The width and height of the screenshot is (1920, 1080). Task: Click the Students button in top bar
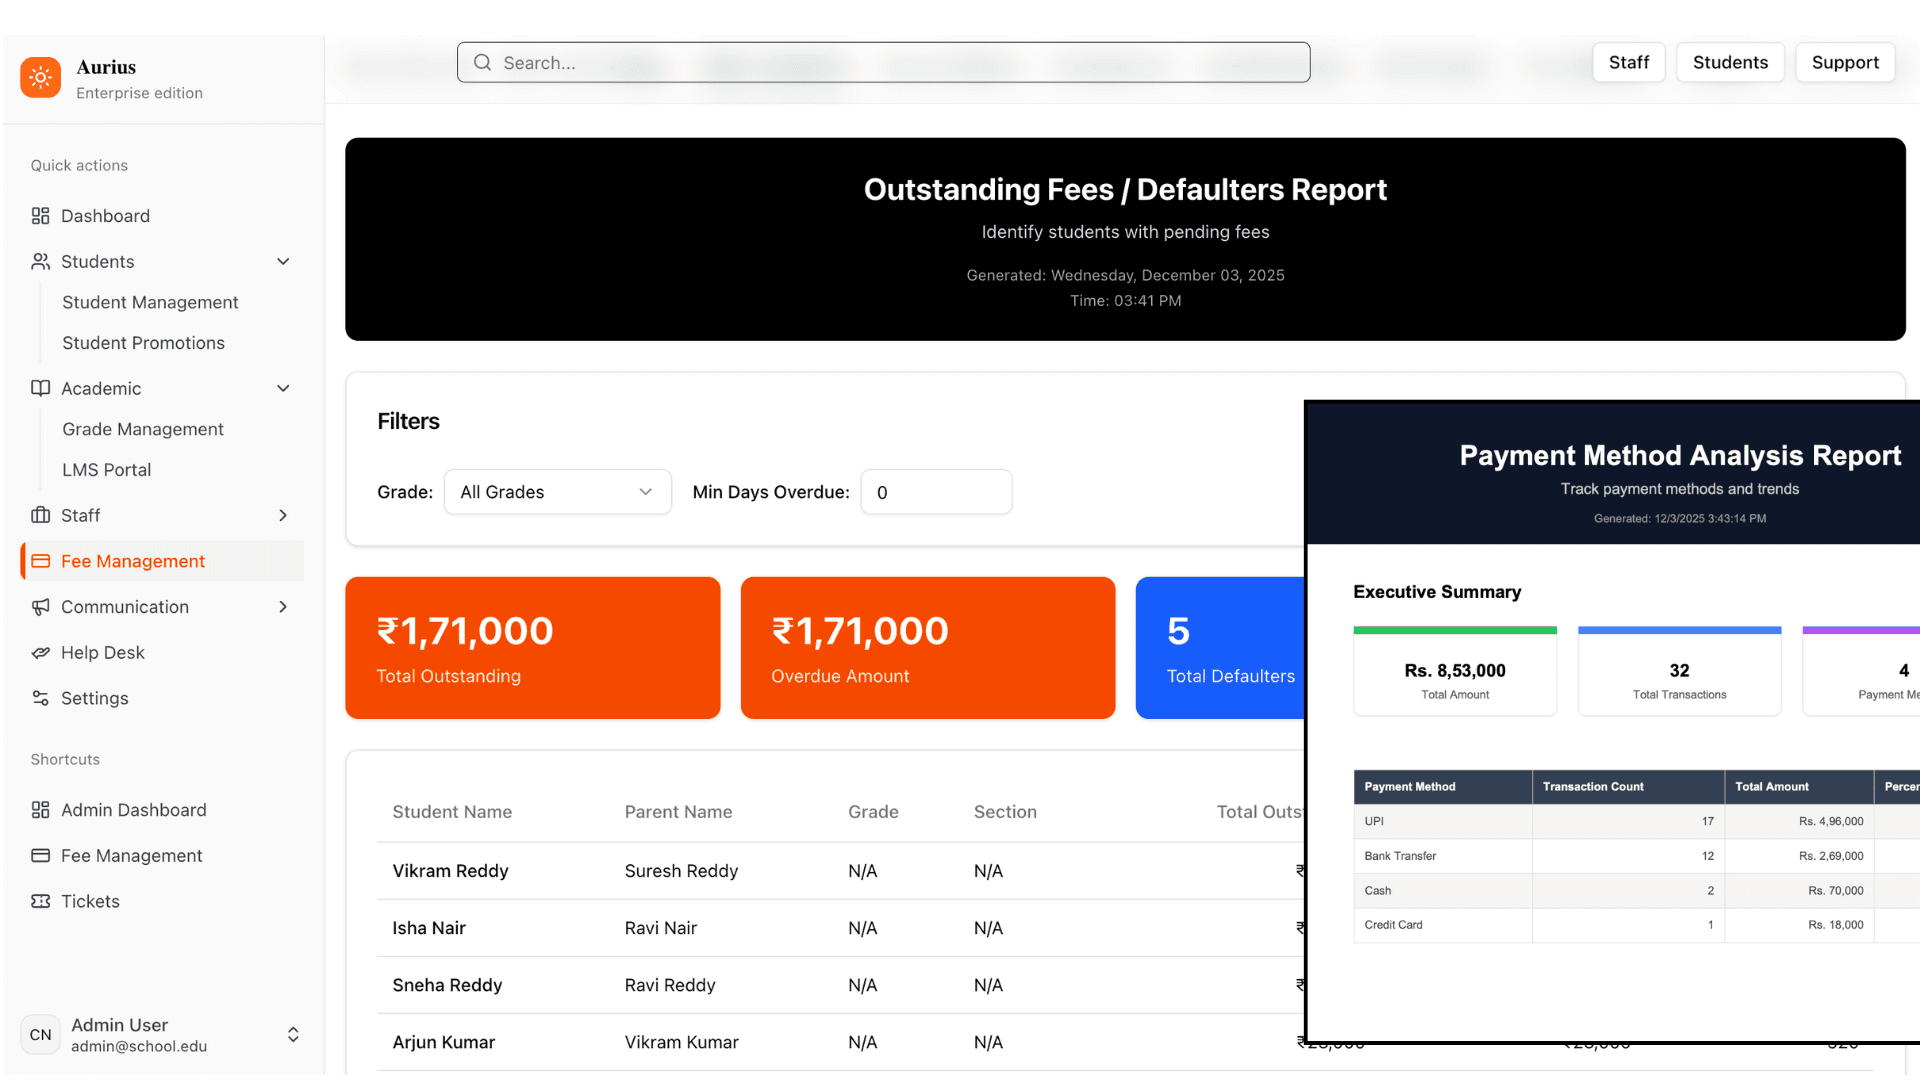coord(1730,62)
